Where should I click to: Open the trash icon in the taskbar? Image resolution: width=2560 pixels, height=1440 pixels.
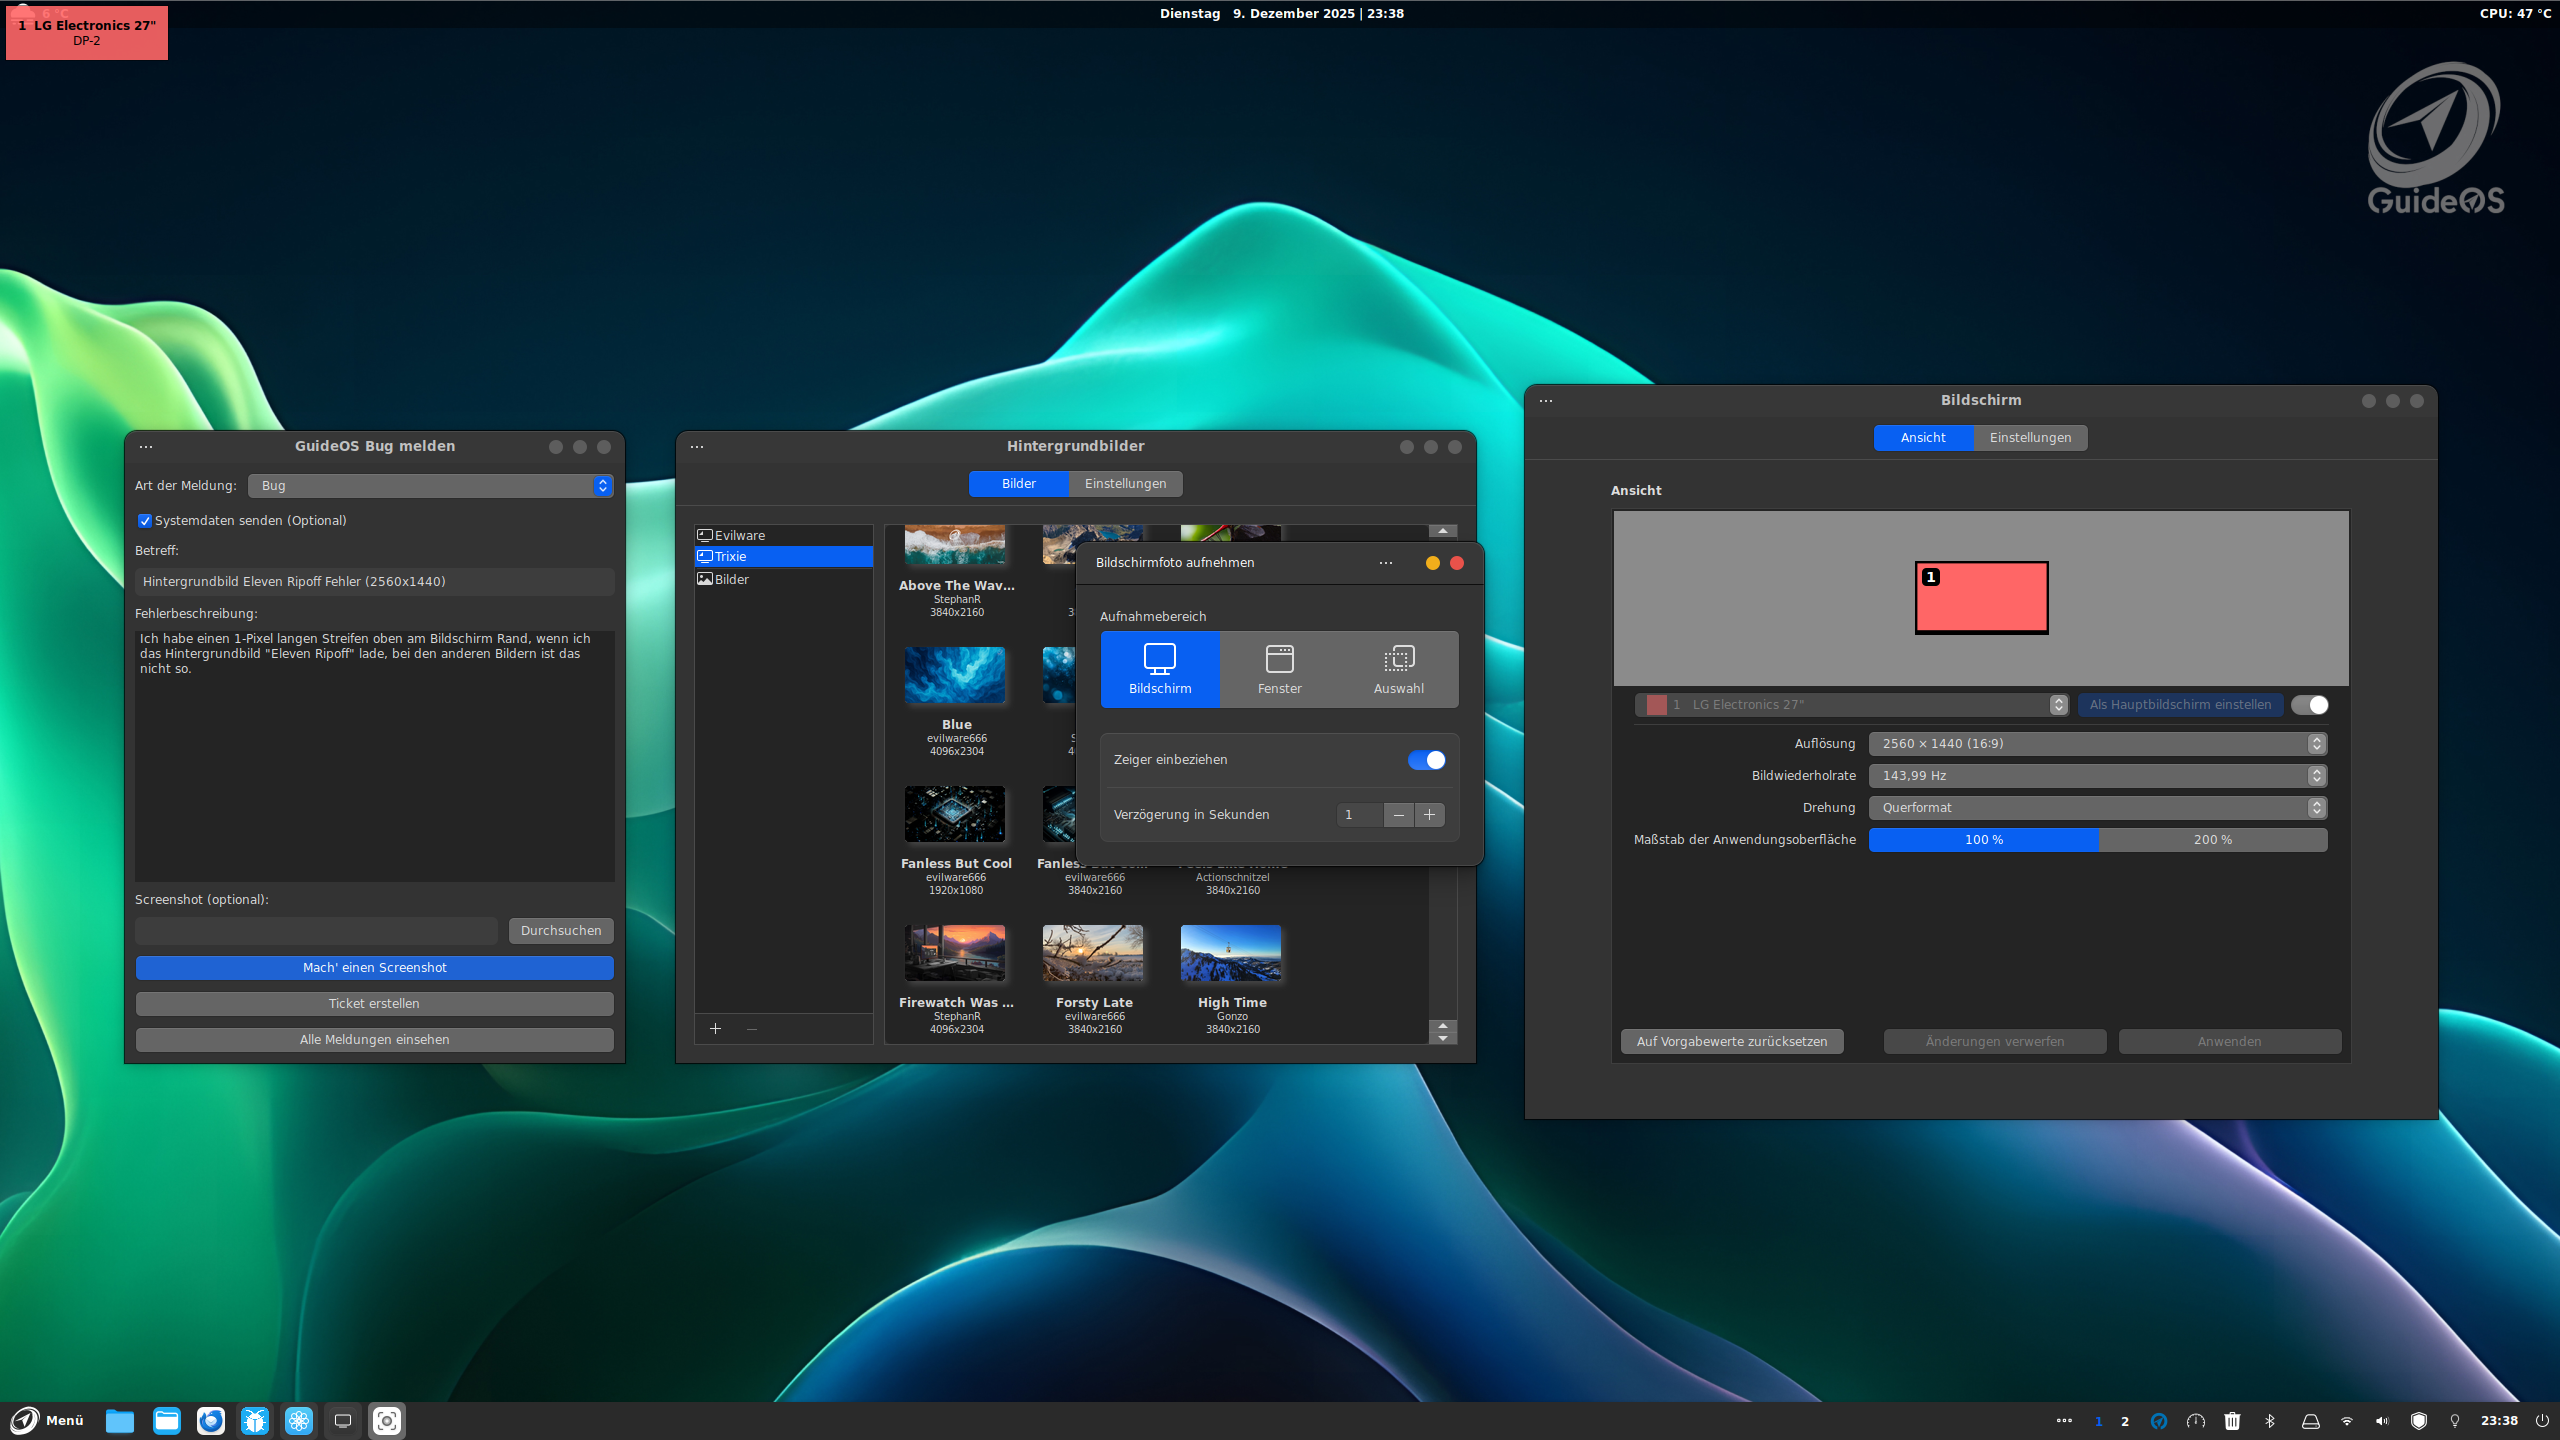coord(2232,1421)
